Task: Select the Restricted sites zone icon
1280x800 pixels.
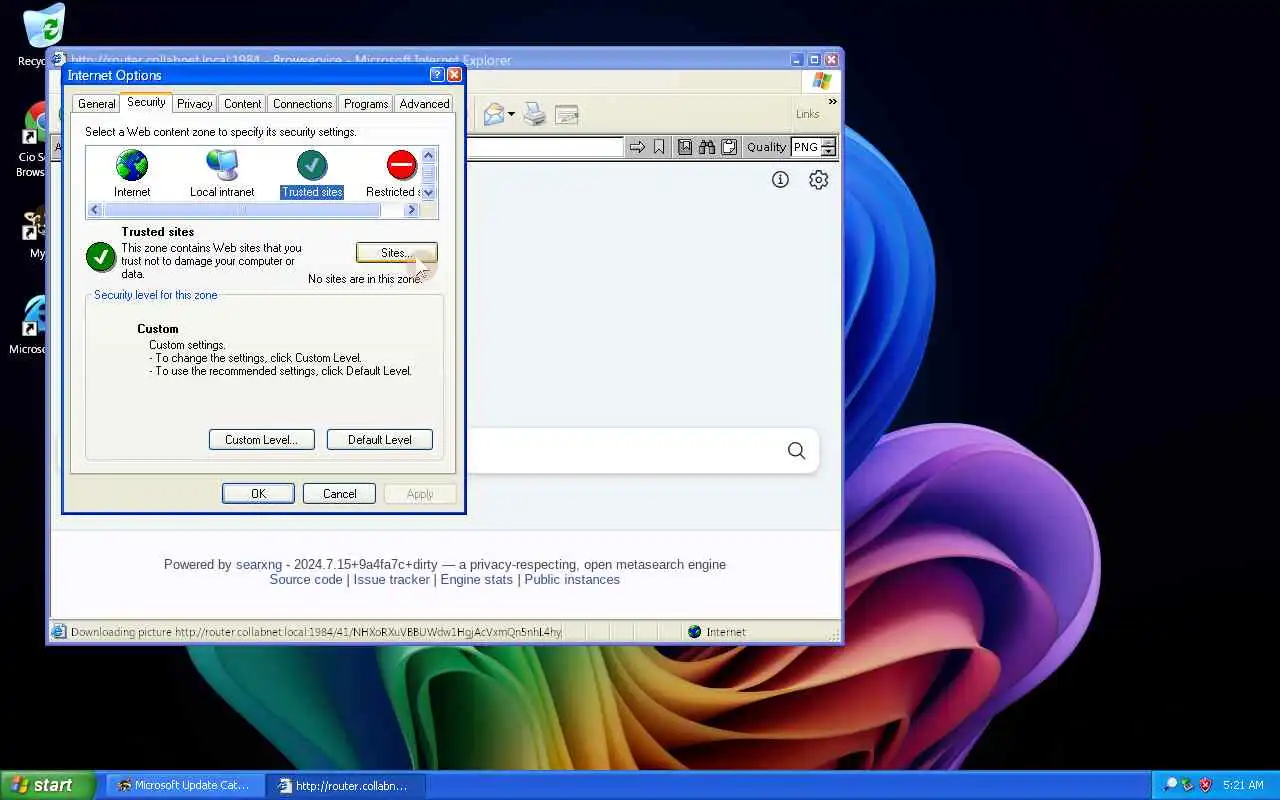Action: coord(401,165)
